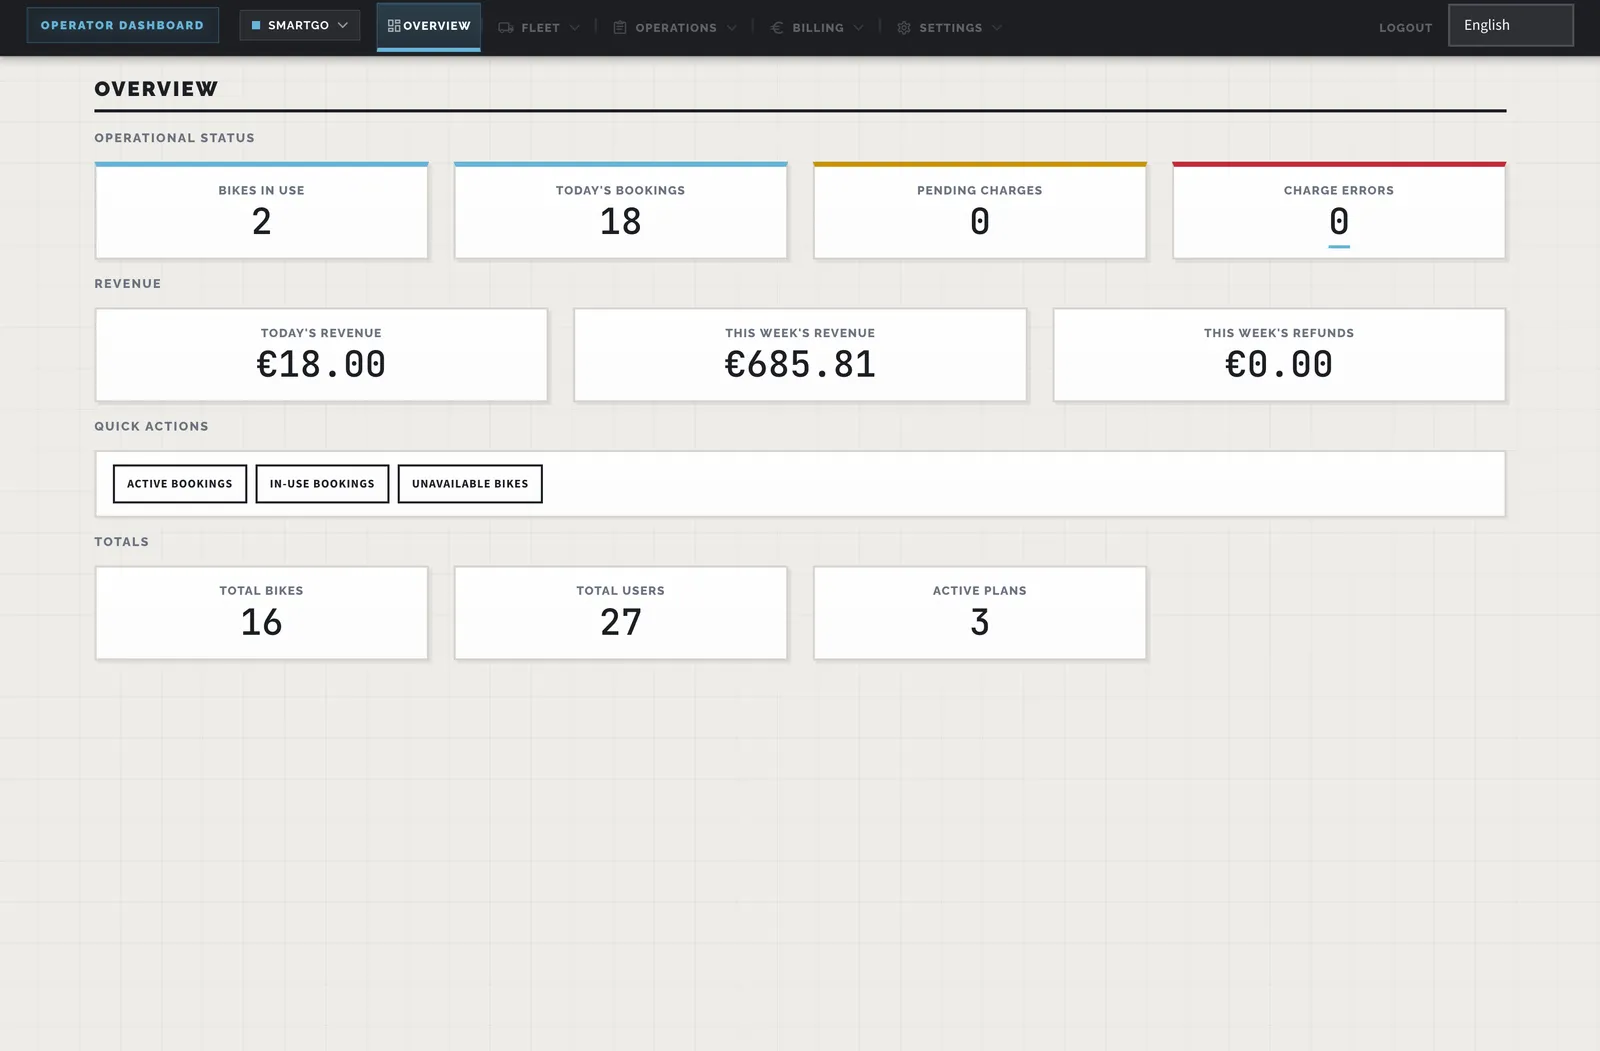Expand the Settings menu chevron
Image resolution: width=1600 pixels, height=1051 pixels.
click(x=997, y=28)
